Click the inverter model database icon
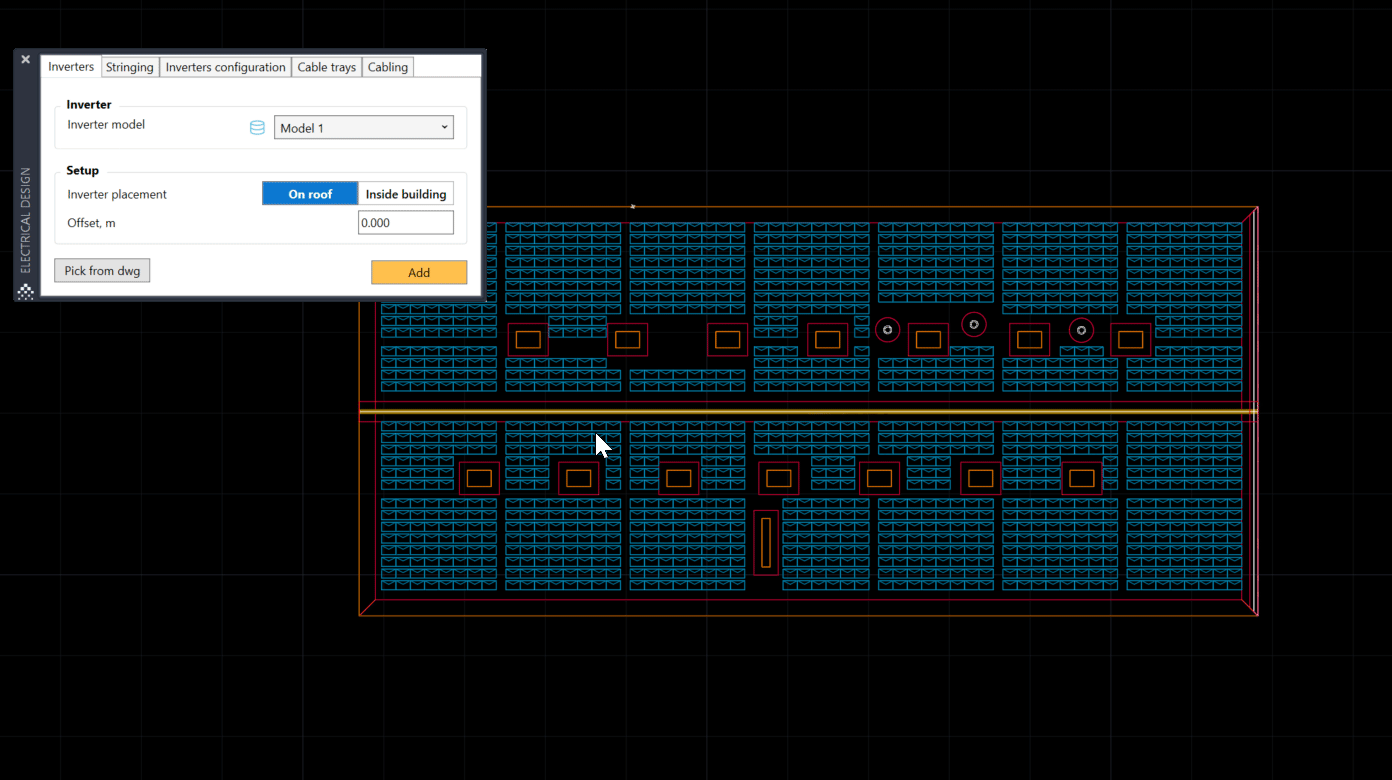The image size is (1392, 780). point(257,127)
